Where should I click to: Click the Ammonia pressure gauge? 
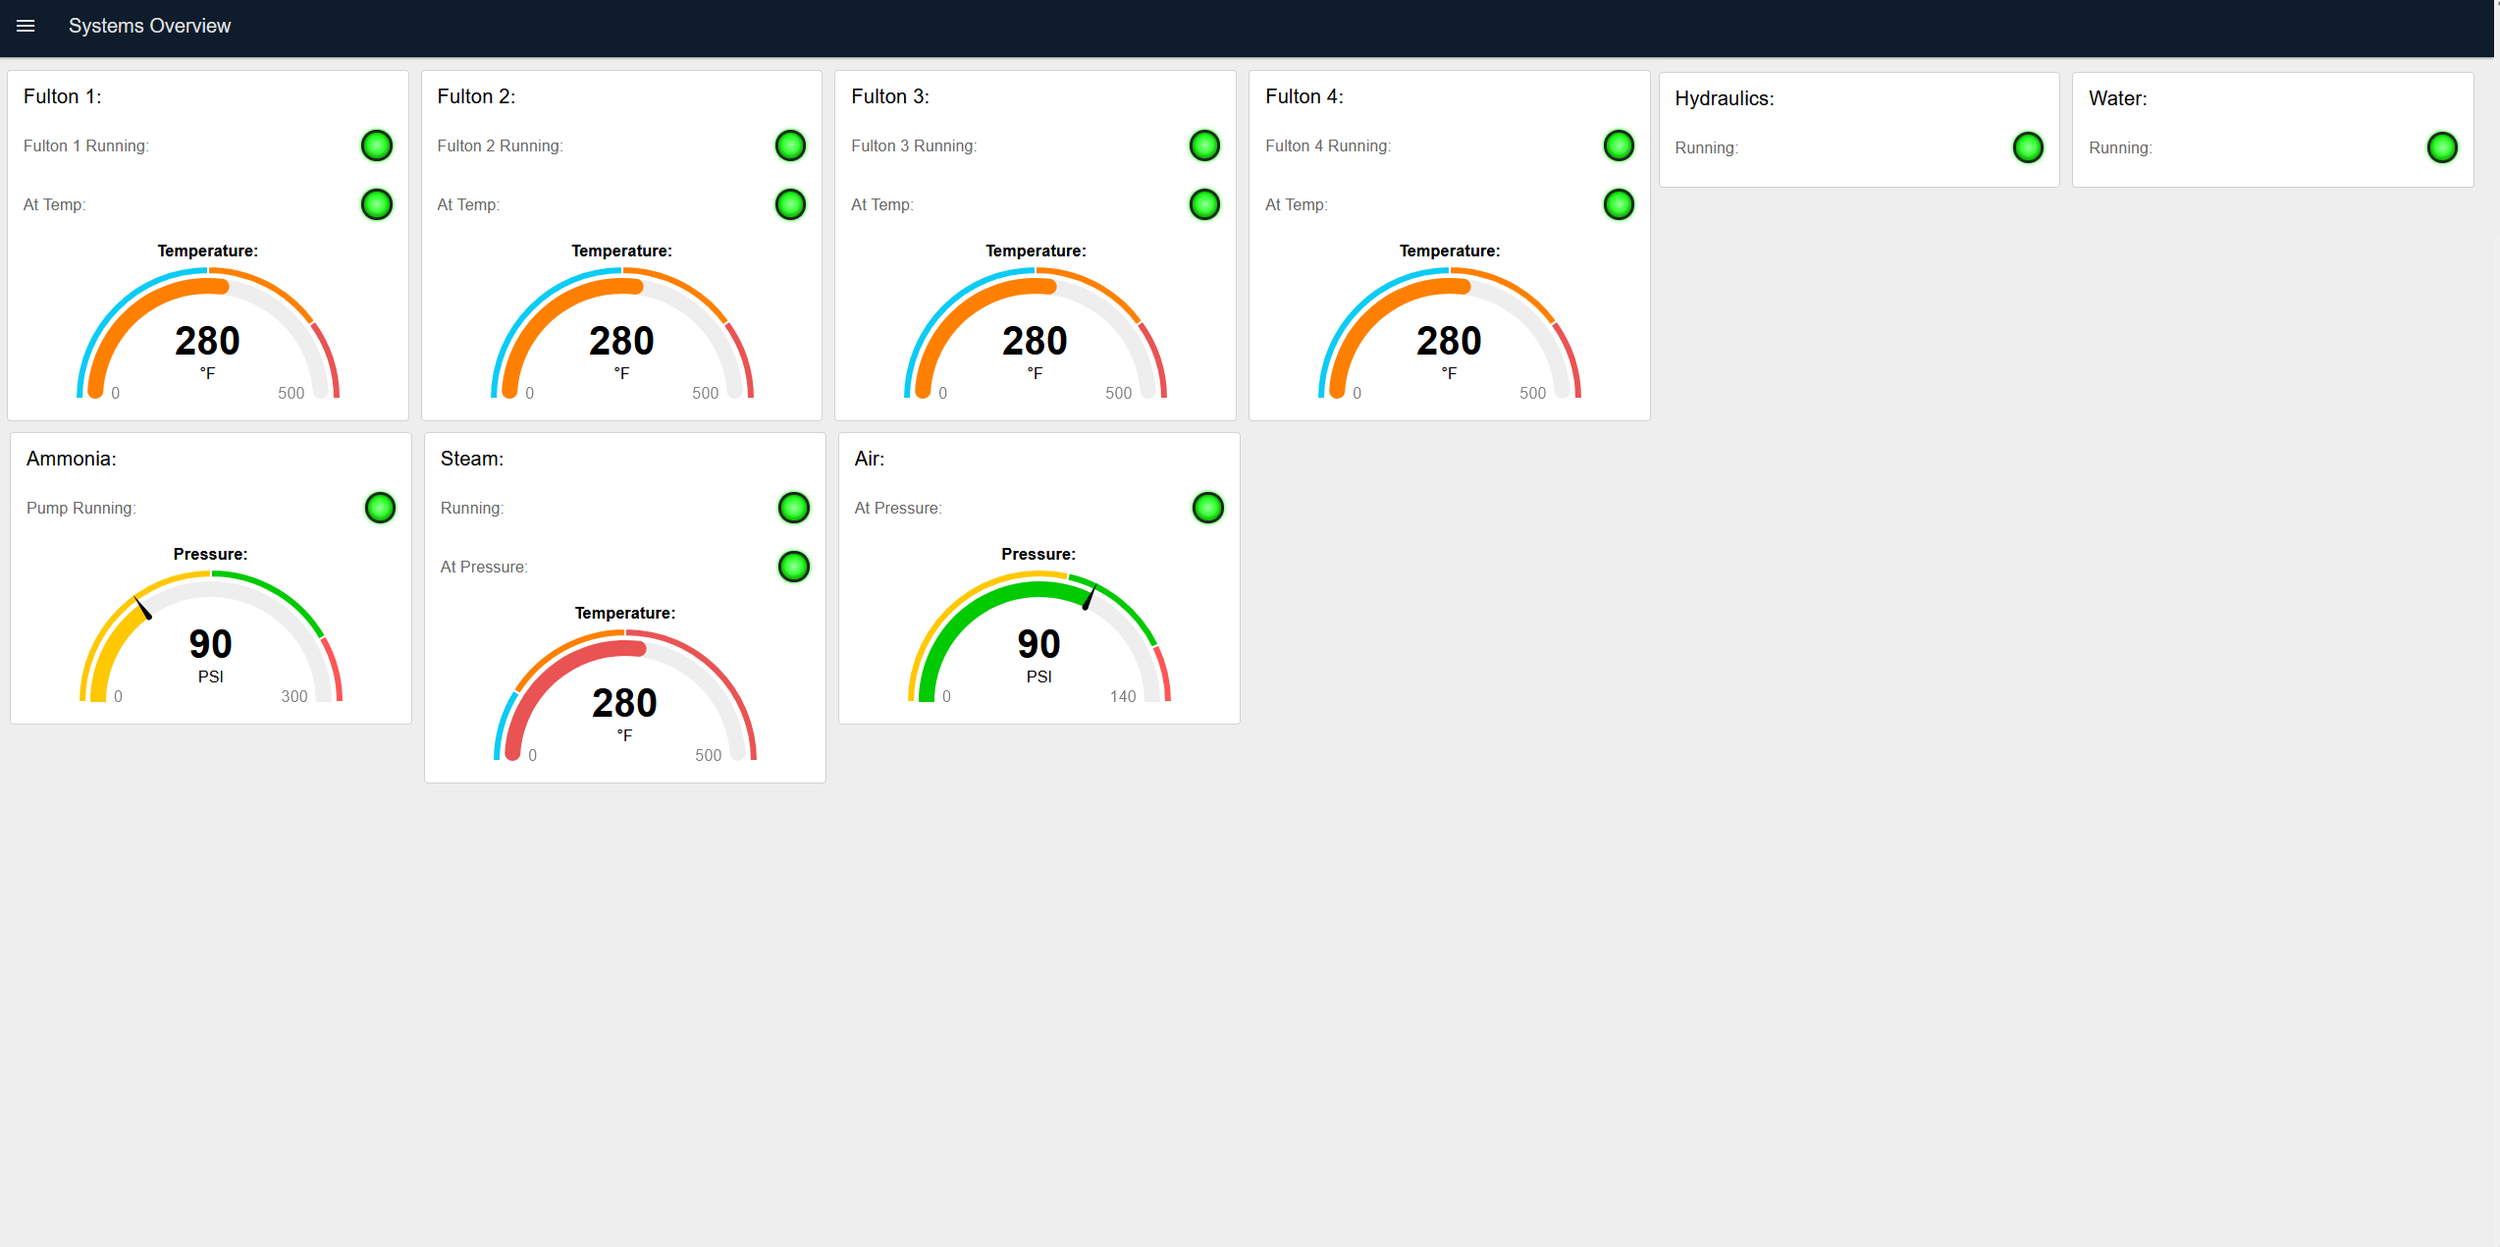tap(211, 637)
